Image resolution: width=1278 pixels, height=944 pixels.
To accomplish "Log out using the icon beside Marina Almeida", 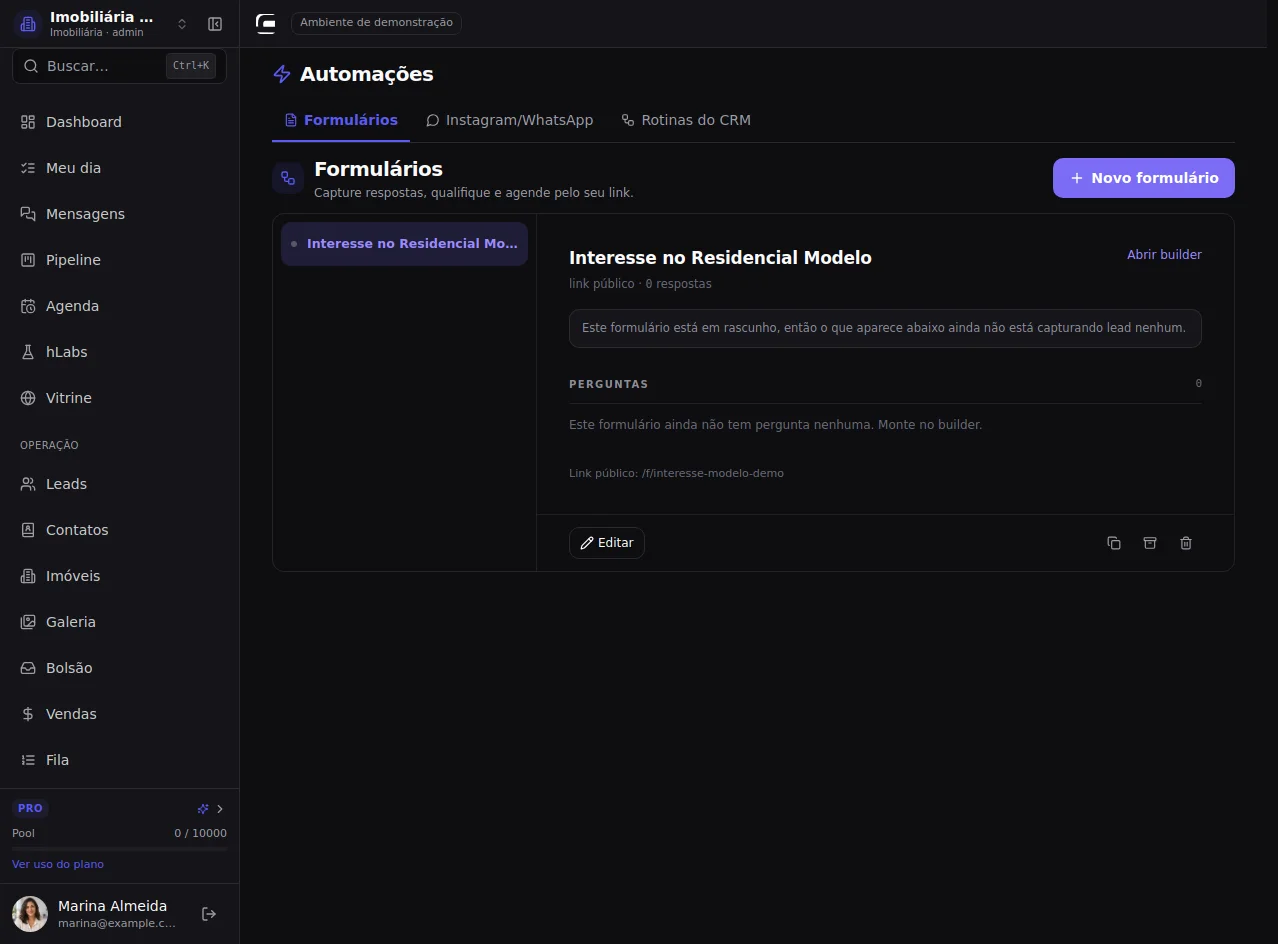I will [209, 914].
